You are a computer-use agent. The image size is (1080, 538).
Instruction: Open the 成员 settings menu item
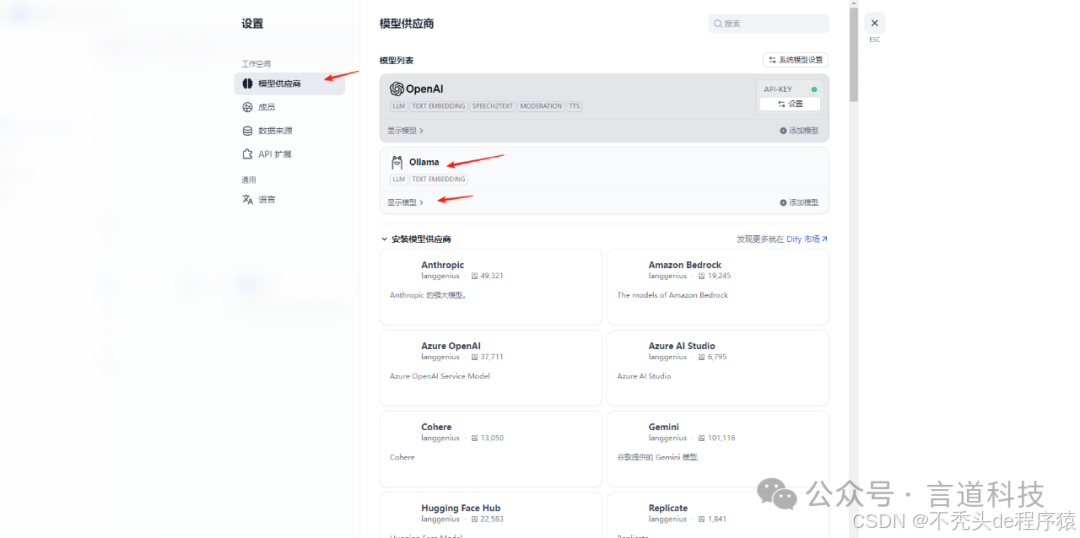[x=289, y=107]
